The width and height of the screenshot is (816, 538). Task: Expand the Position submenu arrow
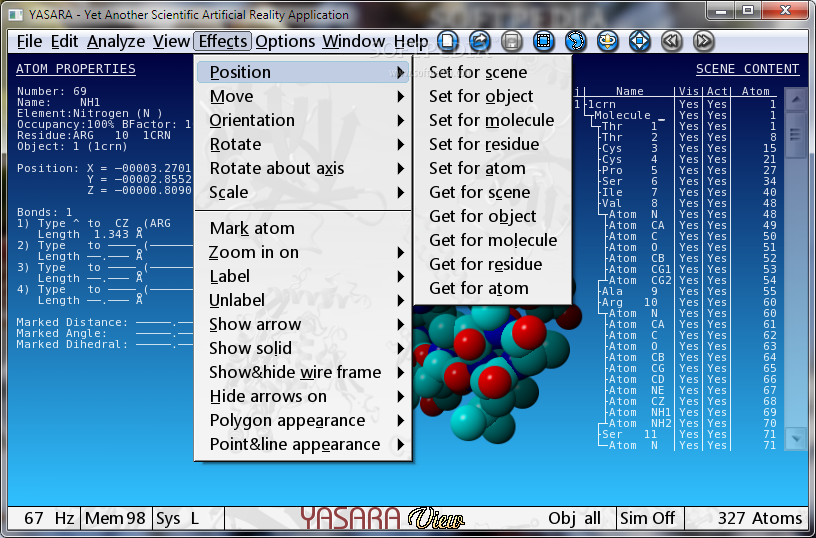pyautogui.click(x=400, y=72)
